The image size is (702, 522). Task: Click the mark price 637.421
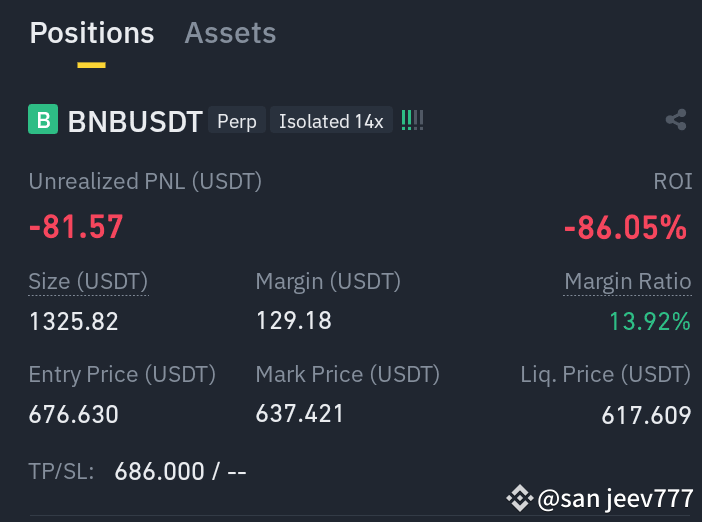tap(300, 413)
